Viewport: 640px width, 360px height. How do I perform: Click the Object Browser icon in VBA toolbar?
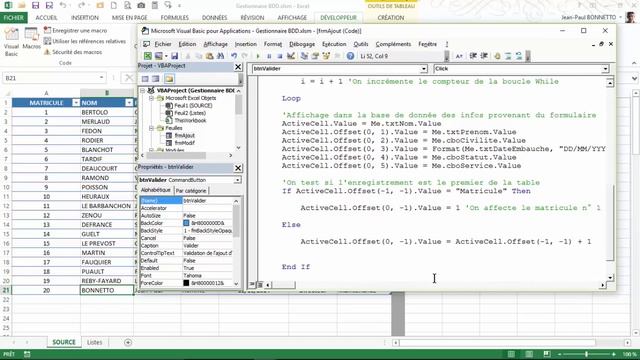[326, 56]
